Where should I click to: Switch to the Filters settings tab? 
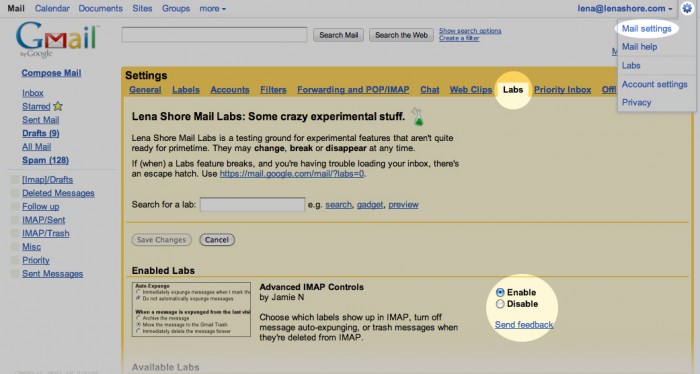coord(273,90)
